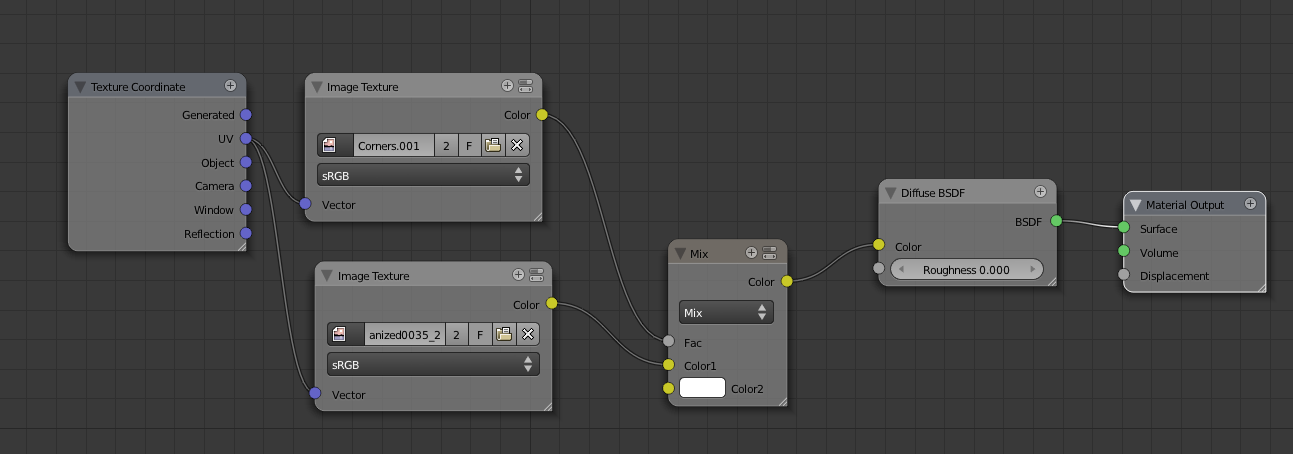Click plus icon on Corners.001 Image Texture node
1293x454 pixels.
coord(507,86)
